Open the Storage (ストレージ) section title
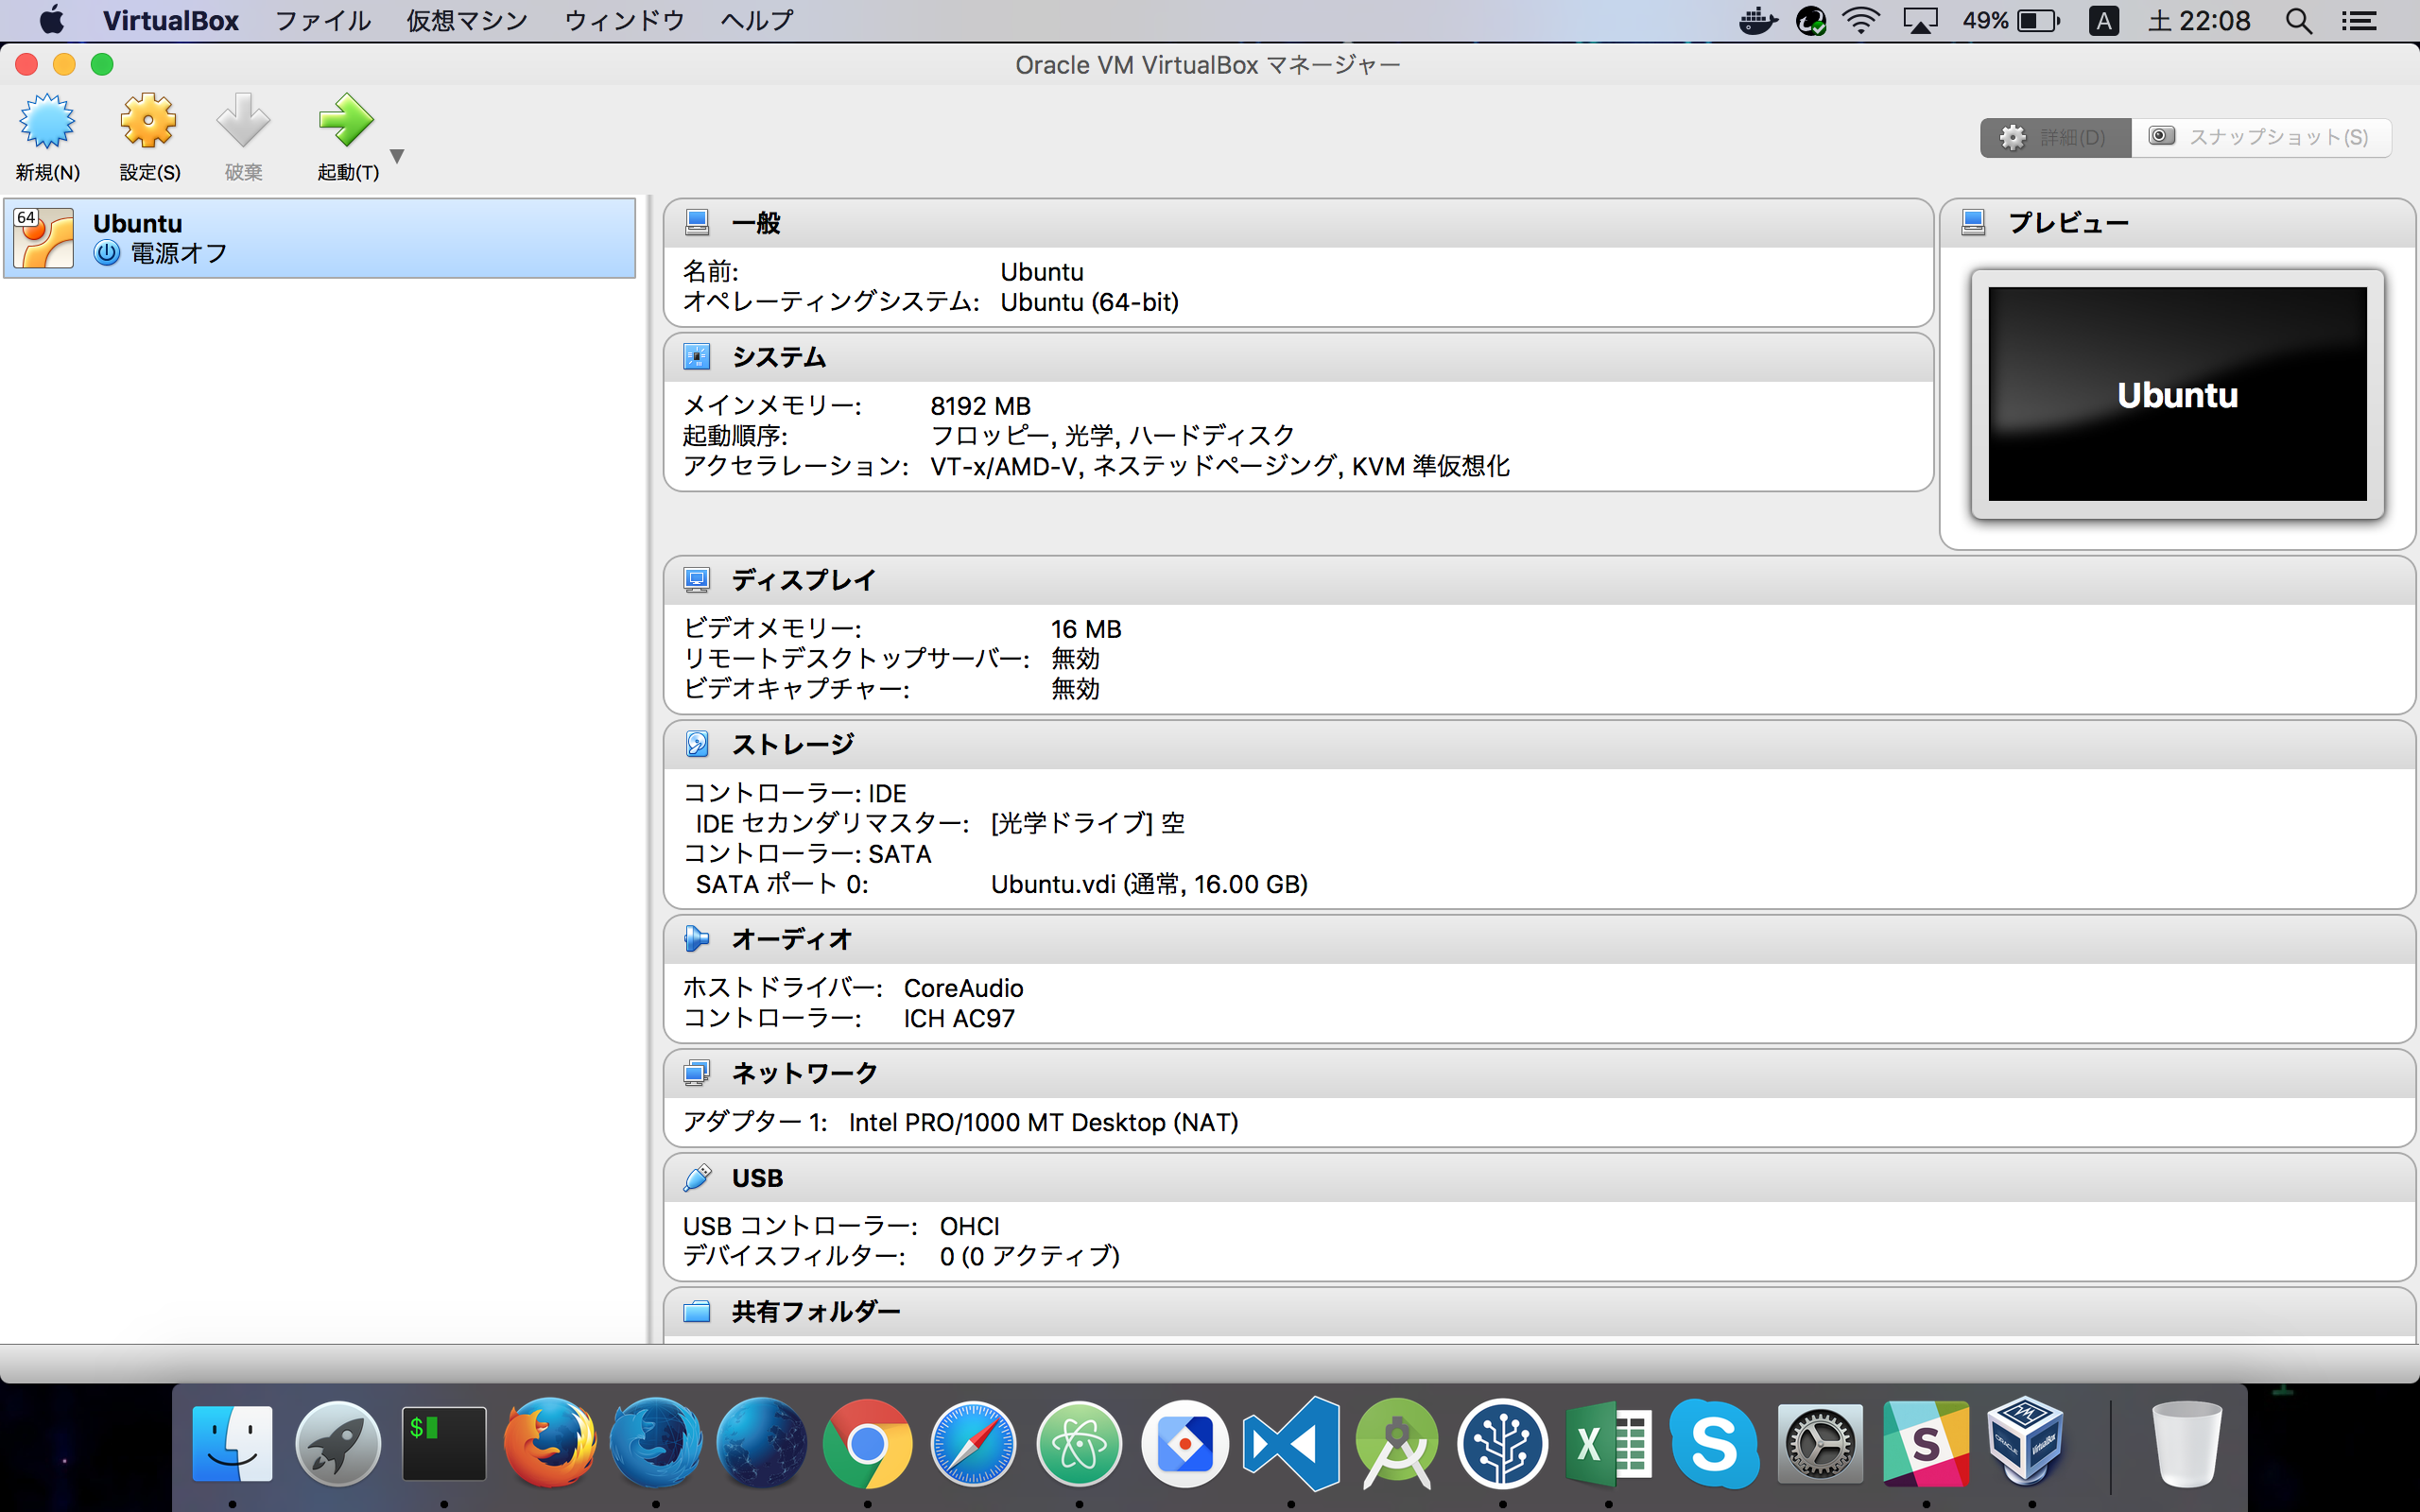Image resolution: width=2420 pixels, height=1512 pixels. [x=792, y=744]
